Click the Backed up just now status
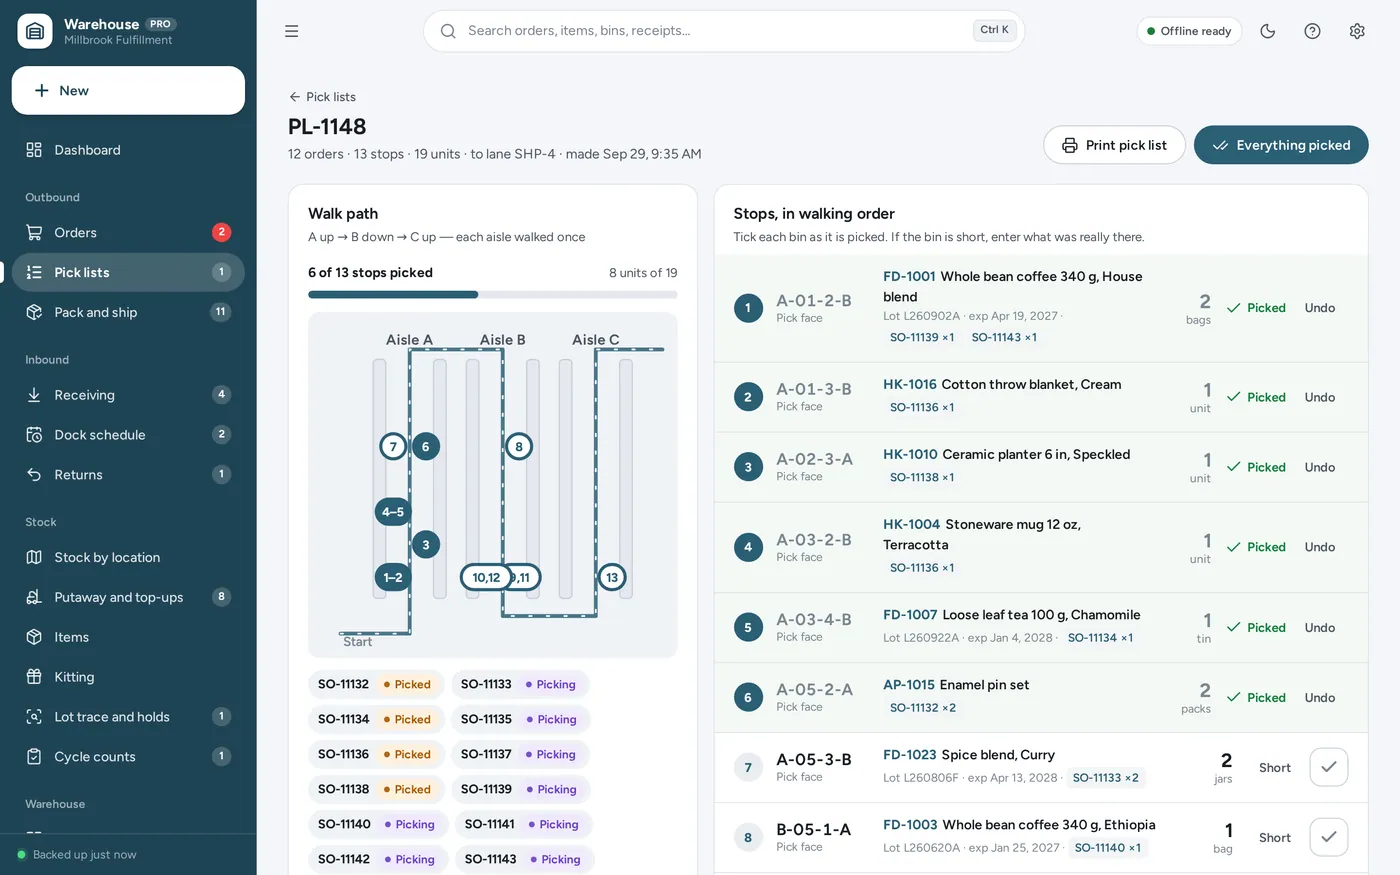Image resolution: width=1400 pixels, height=875 pixels. (77, 855)
